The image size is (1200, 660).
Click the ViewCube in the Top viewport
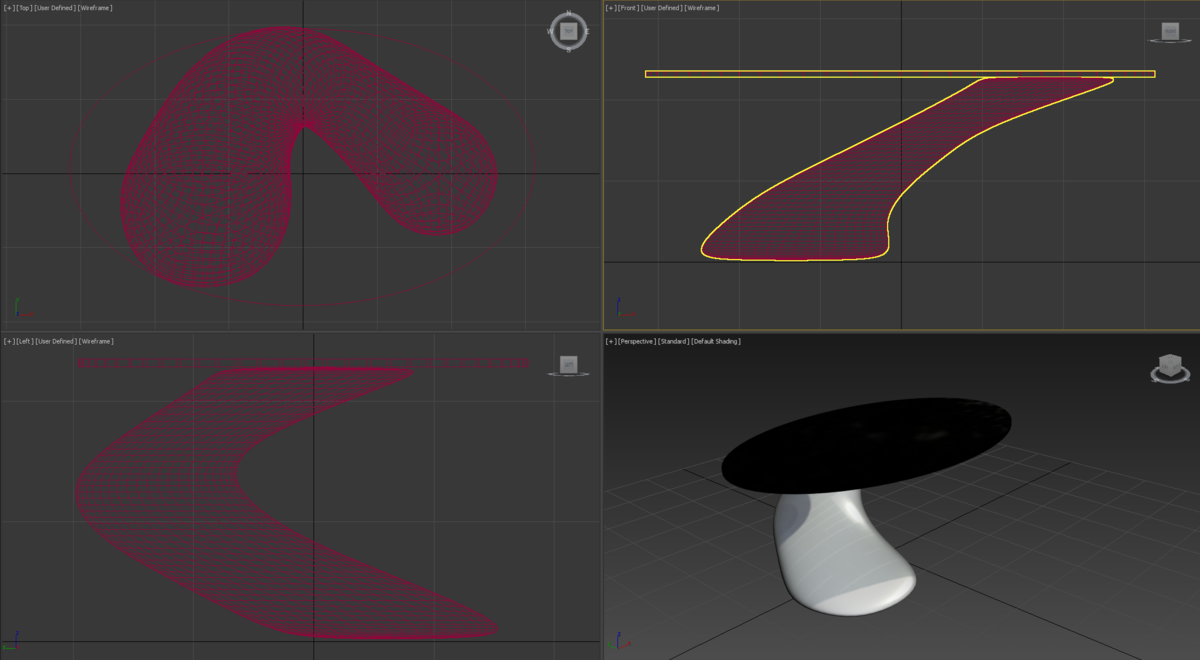click(568, 31)
